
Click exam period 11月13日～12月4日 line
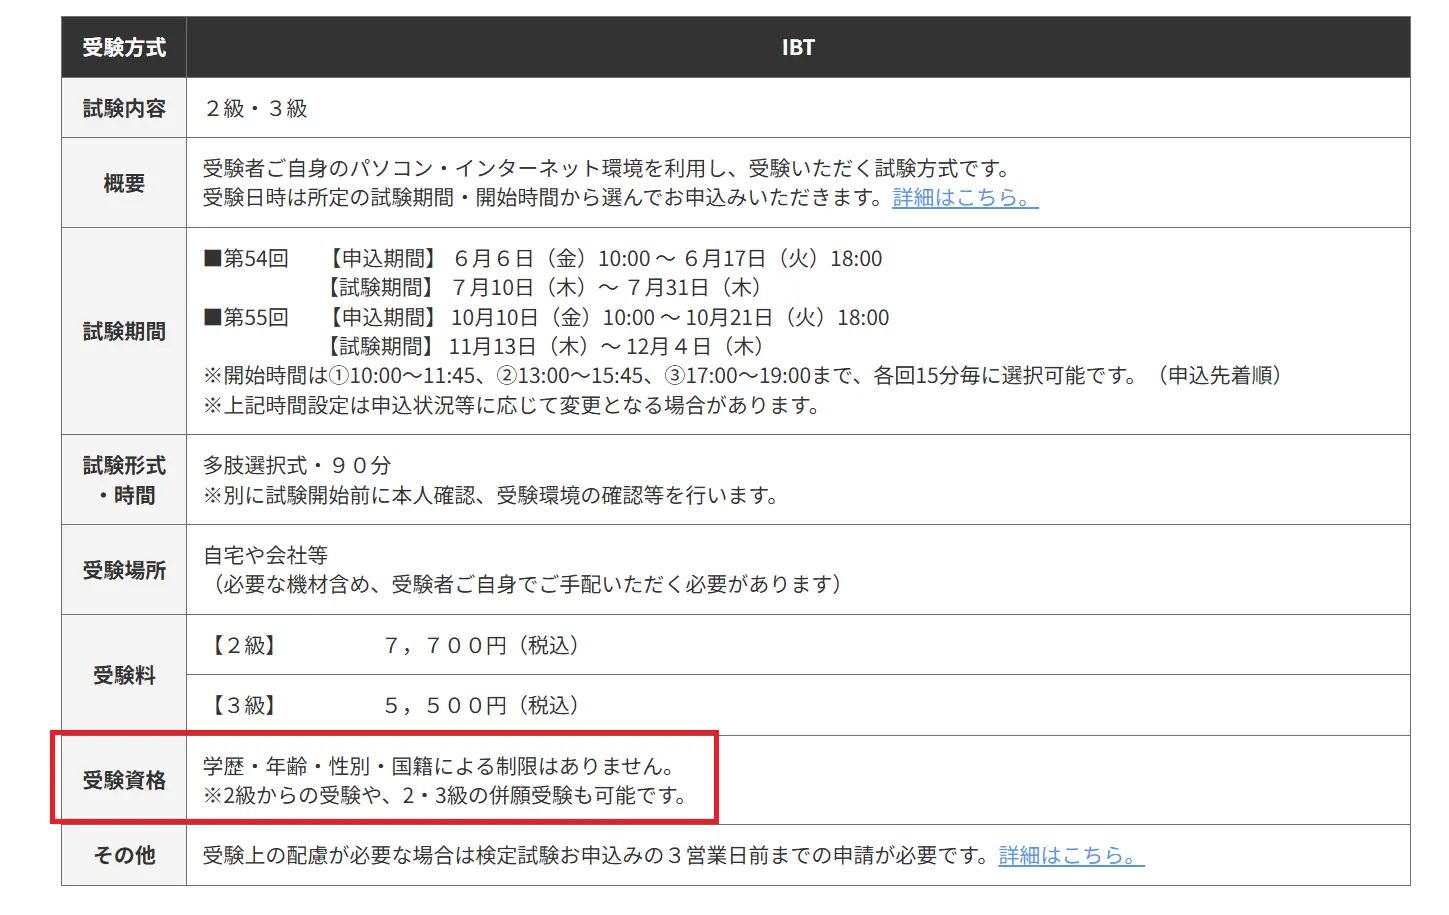pos(547,347)
